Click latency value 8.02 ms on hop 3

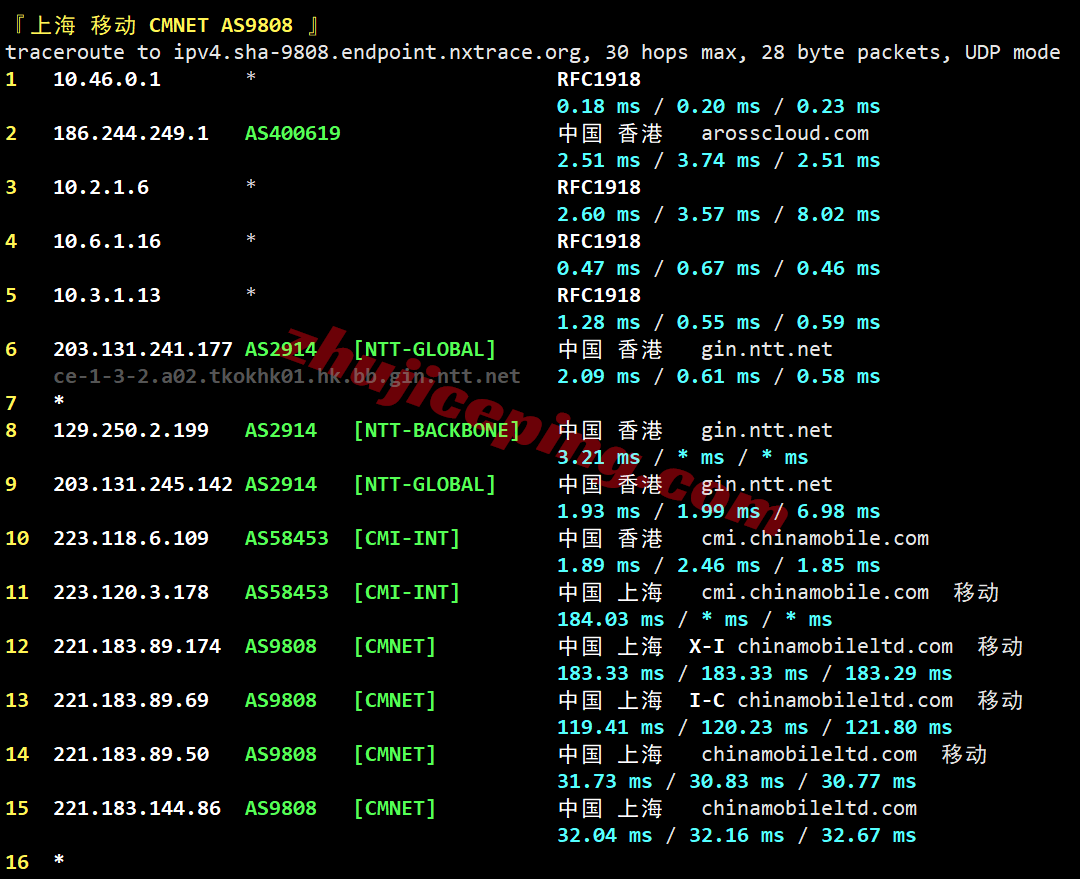[838, 214]
